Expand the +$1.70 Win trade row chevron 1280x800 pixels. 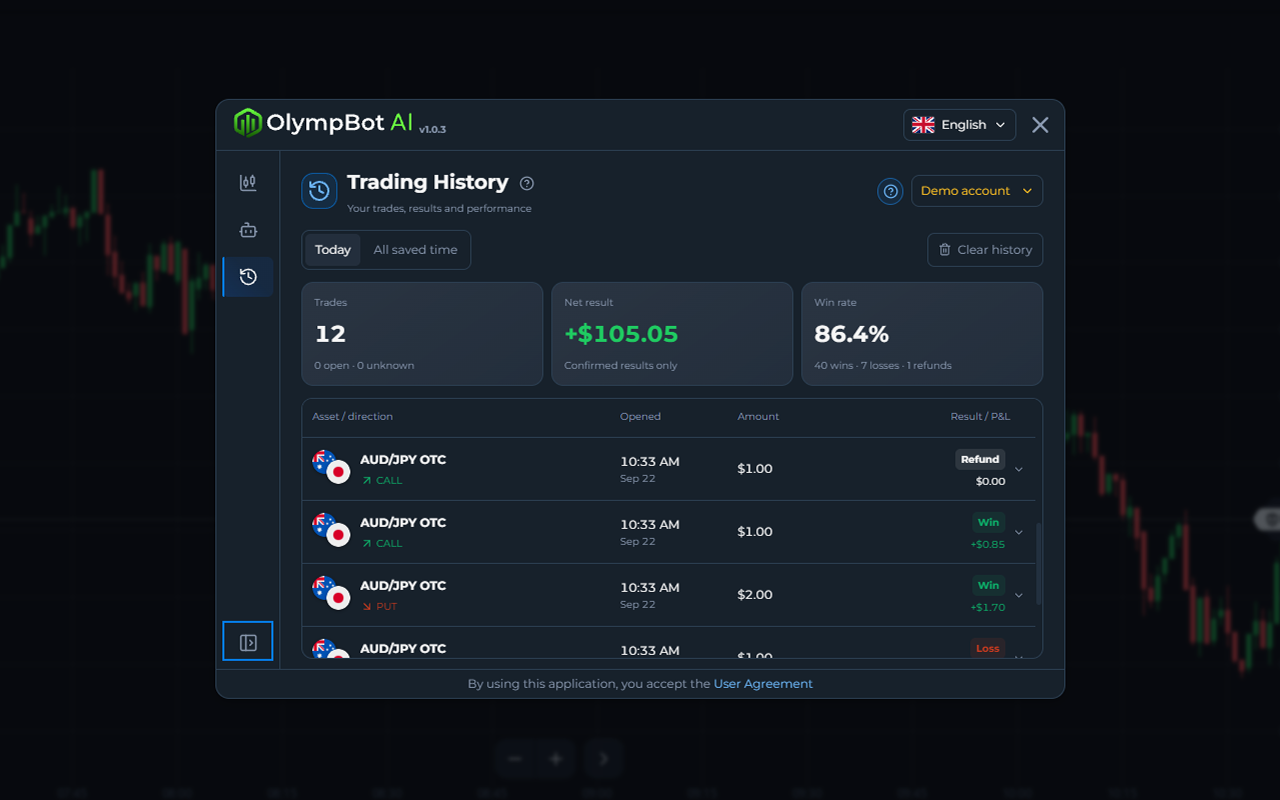(x=1019, y=595)
